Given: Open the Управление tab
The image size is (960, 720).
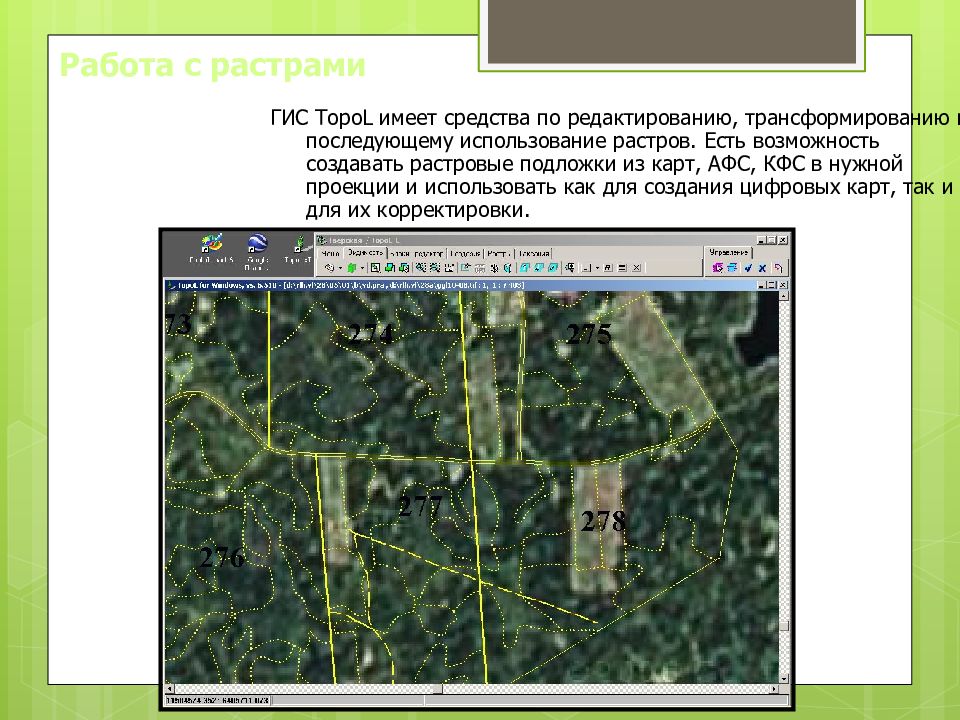Looking at the screenshot, I should click(729, 252).
